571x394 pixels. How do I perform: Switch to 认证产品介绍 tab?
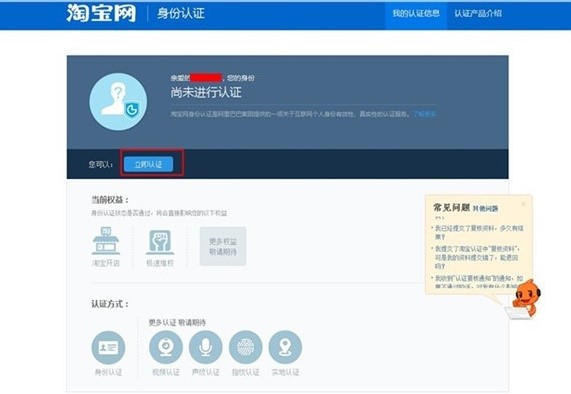tap(478, 14)
